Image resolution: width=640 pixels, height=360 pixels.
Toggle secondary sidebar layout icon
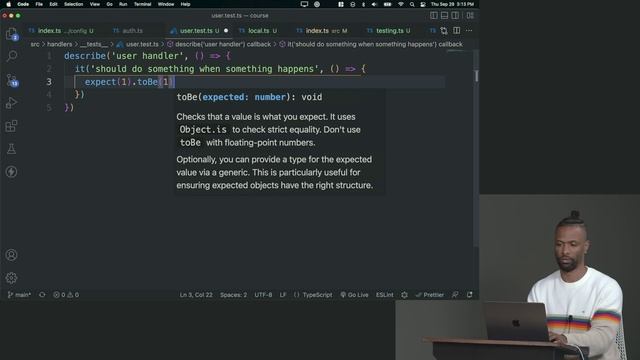(x=455, y=16)
